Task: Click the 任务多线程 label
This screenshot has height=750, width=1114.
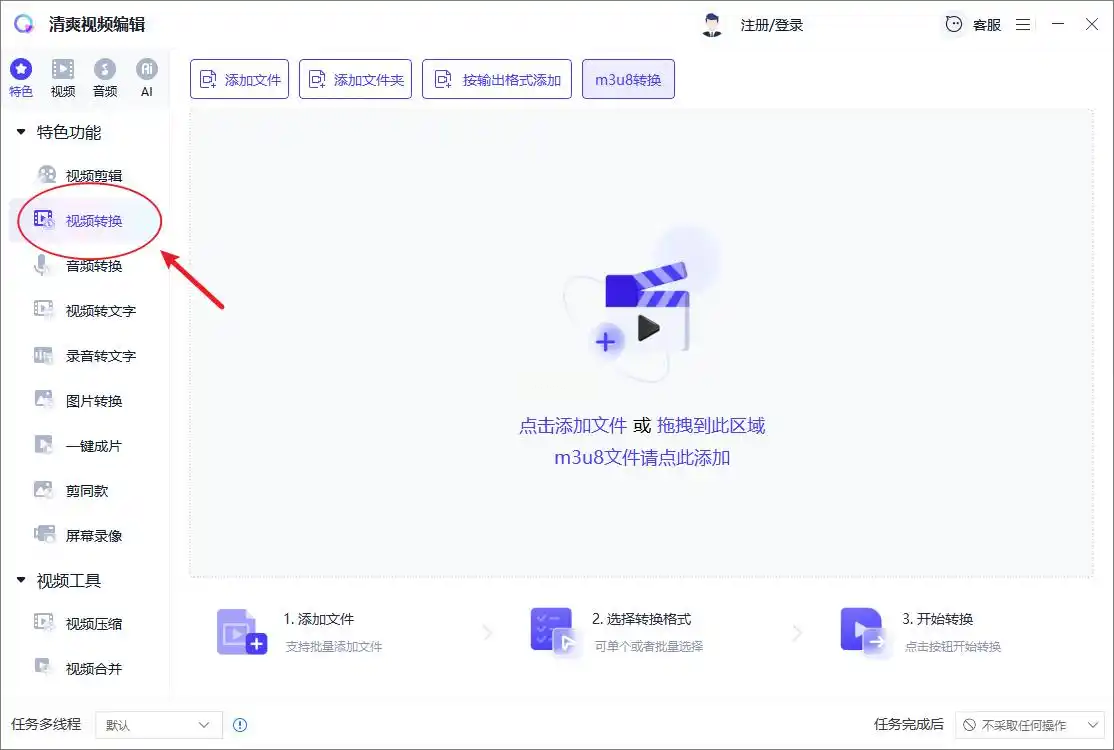Action: click(46, 724)
